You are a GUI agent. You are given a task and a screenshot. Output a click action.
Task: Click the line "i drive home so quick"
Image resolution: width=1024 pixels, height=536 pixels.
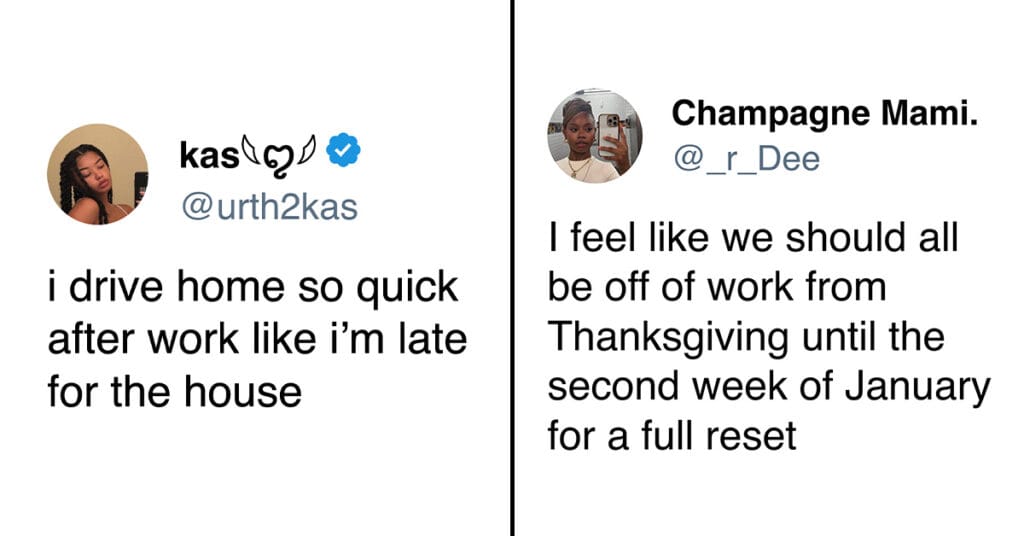[252, 289]
